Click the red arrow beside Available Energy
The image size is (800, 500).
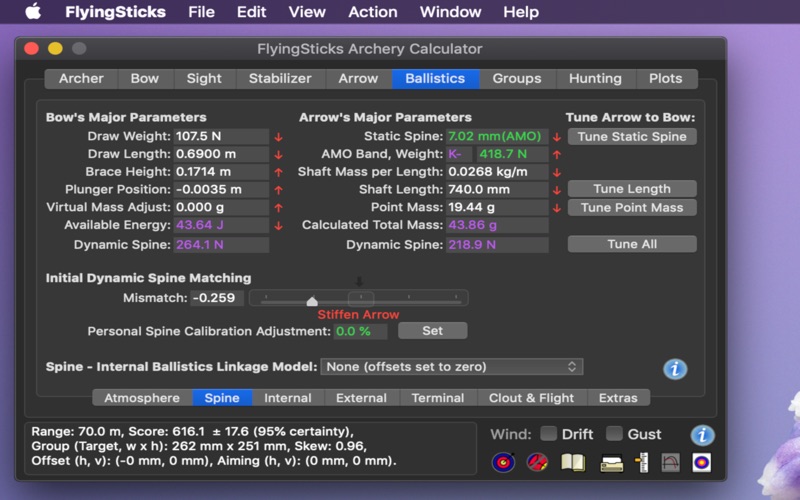point(279,226)
